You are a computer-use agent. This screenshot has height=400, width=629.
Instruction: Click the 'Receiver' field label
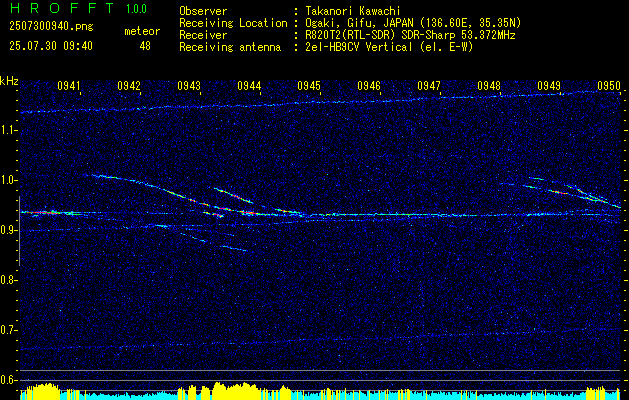(x=203, y=35)
